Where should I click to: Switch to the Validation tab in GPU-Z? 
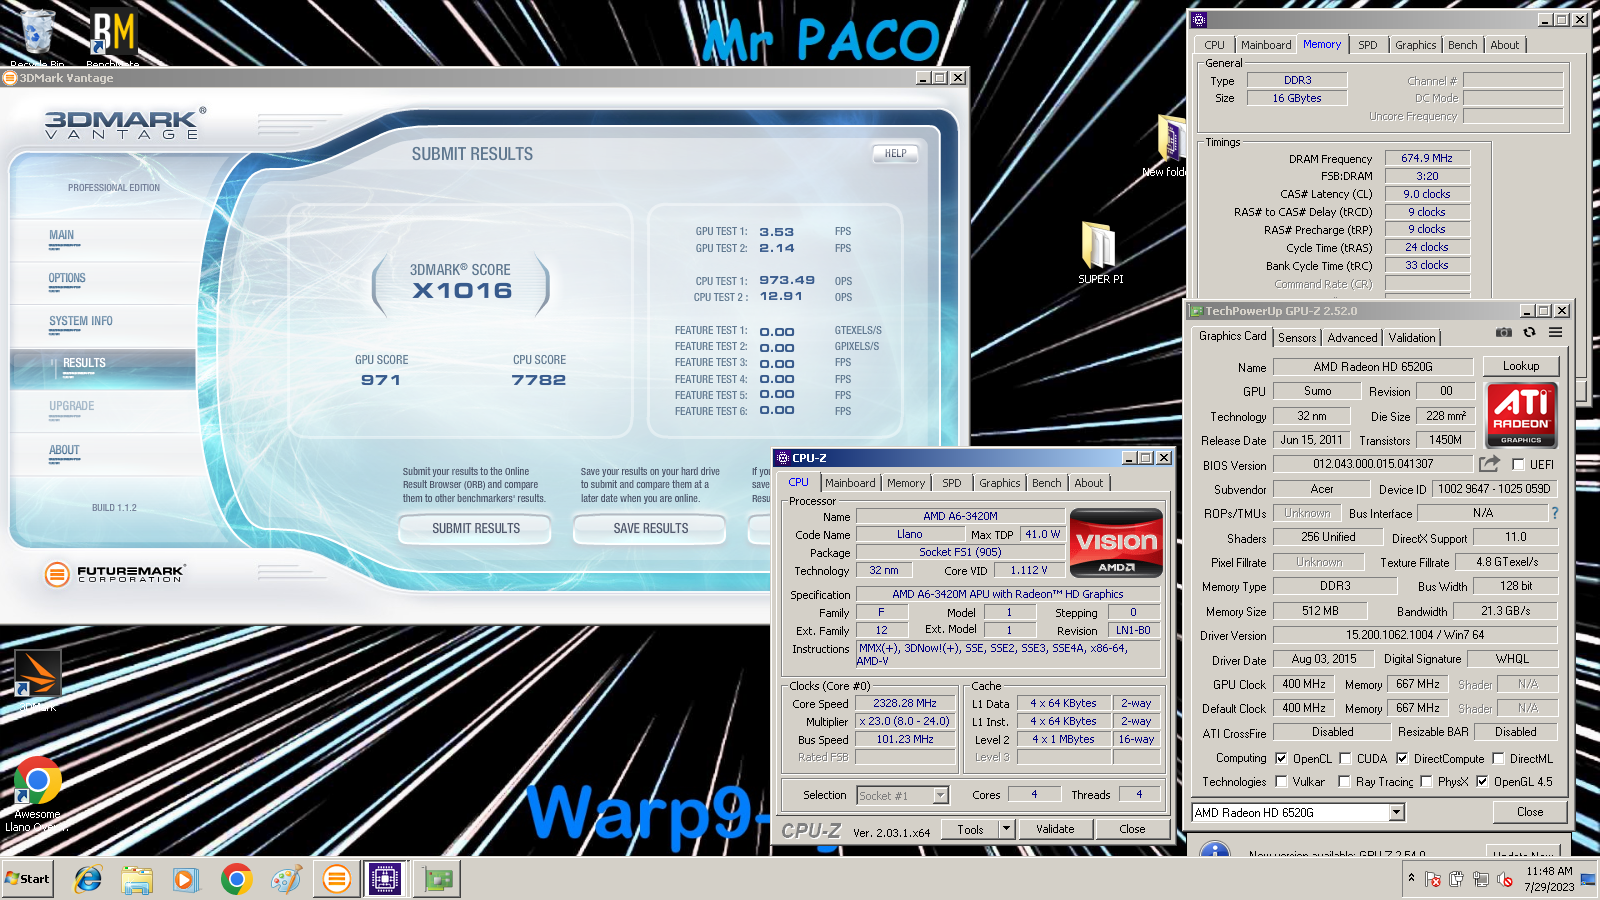[1412, 338]
